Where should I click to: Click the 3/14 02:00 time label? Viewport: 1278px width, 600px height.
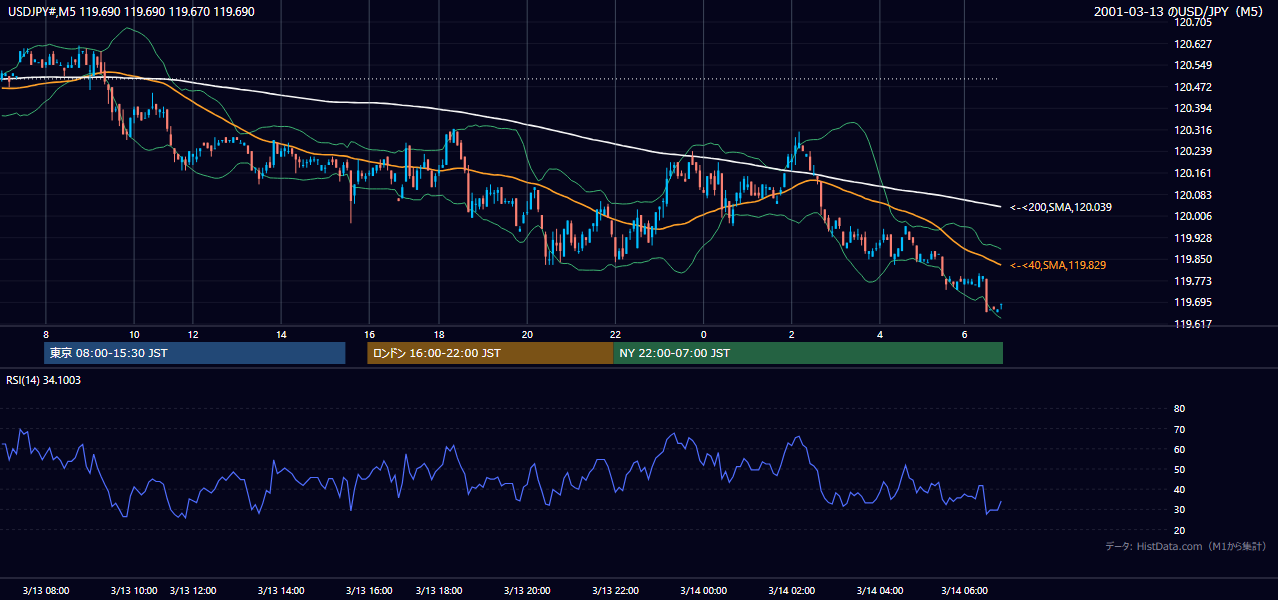click(793, 591)
